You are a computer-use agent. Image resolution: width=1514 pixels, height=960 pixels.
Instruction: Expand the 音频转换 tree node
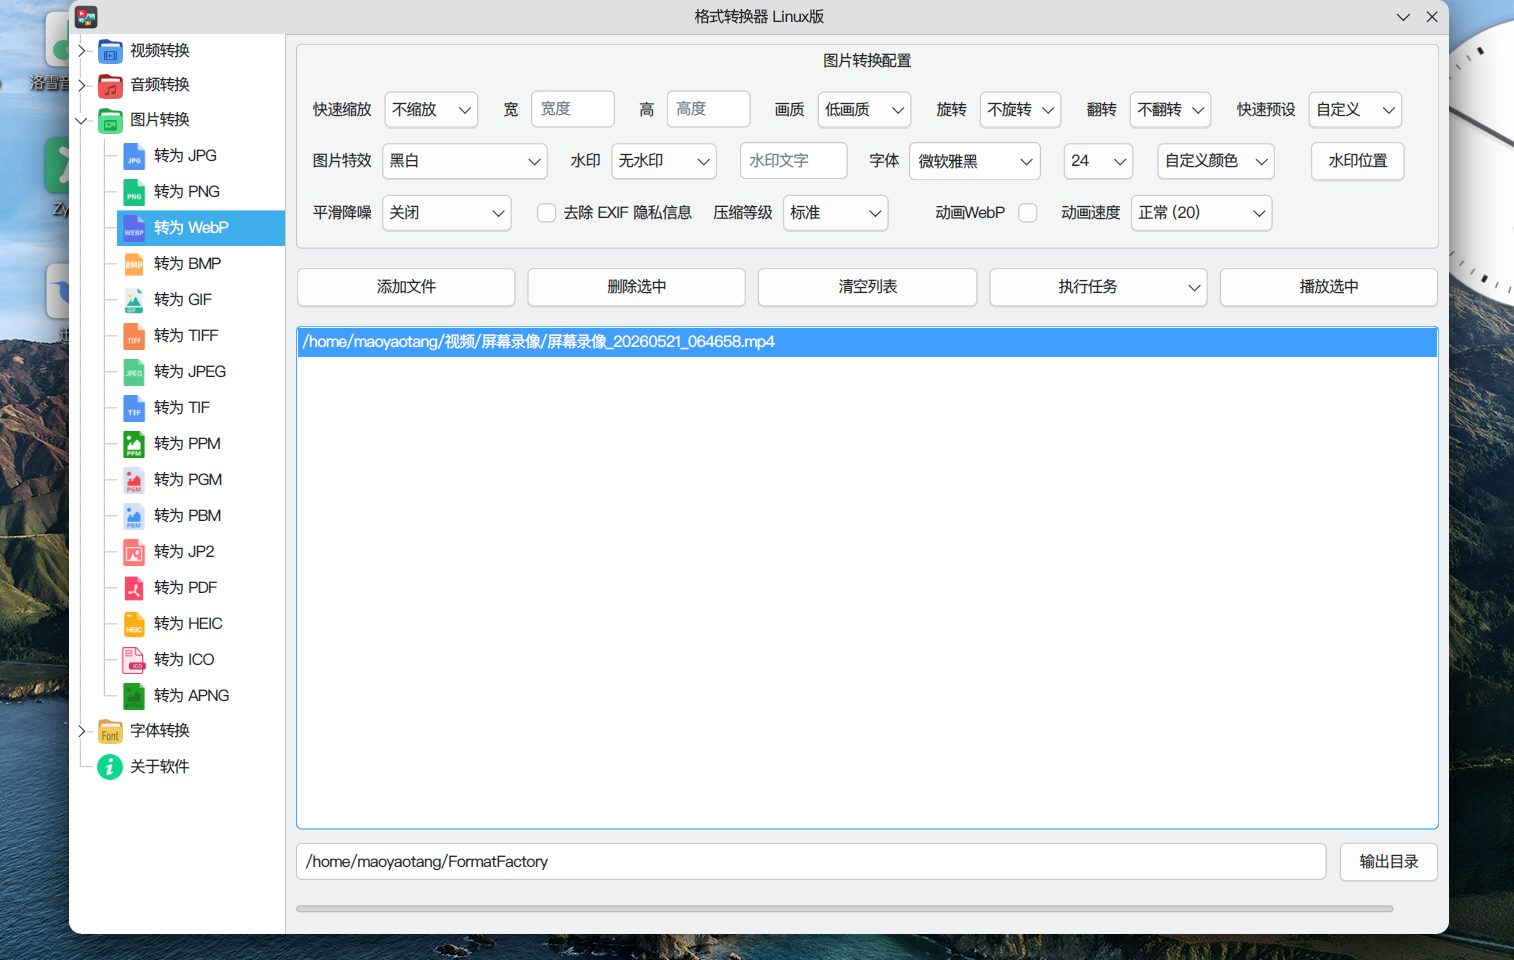coord(83,85)
